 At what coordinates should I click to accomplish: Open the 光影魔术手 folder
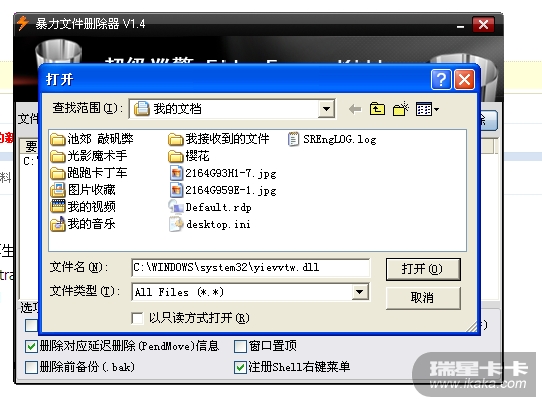[89, 156]
